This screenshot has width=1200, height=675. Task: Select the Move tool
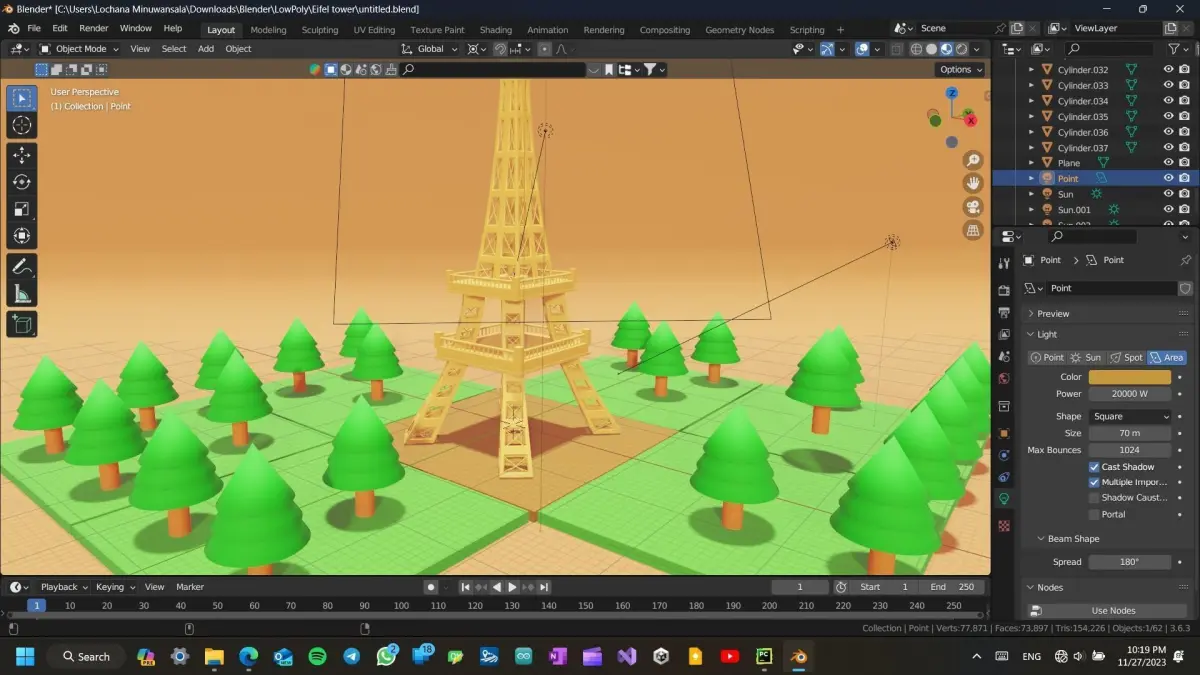(x=22, y=155)
